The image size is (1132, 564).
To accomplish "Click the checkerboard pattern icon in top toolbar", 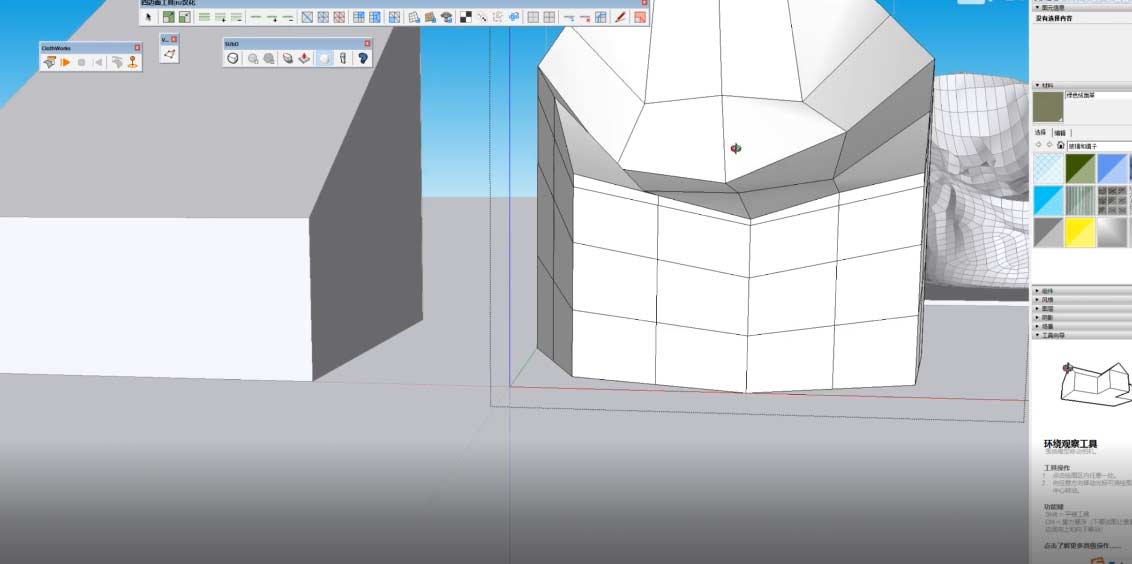I will [466, 17].
